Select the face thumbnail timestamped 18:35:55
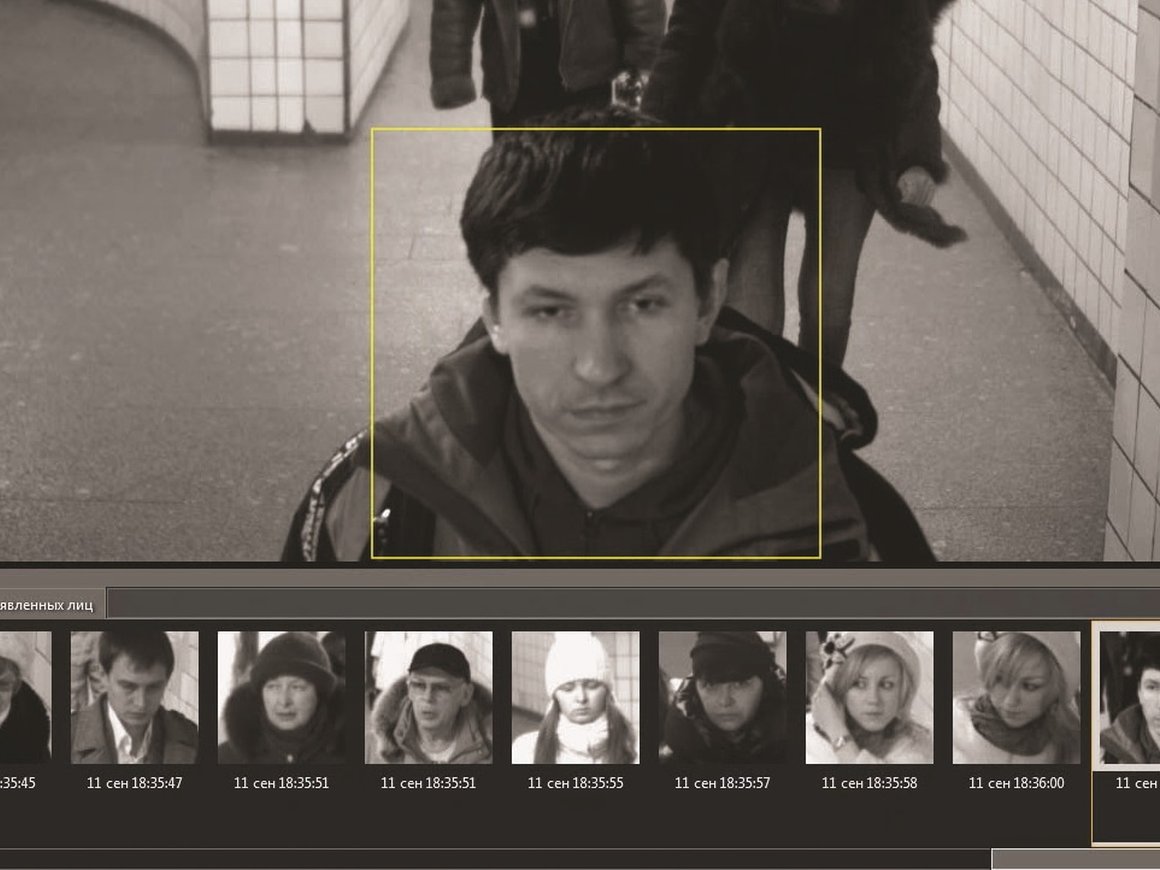Screen dimensions: 1160x870 pyautogui.click(x=575, y=697)
